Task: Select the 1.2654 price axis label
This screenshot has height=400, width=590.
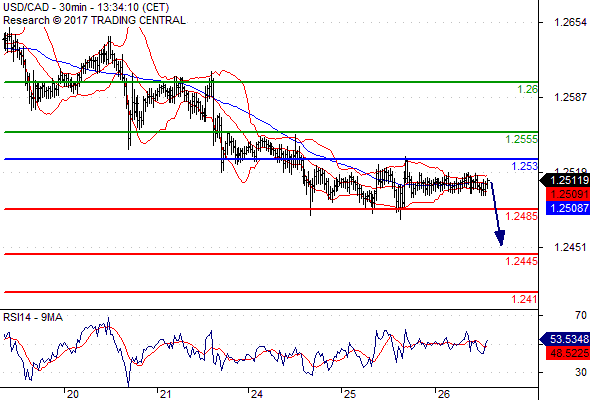Action: (570, 23)
